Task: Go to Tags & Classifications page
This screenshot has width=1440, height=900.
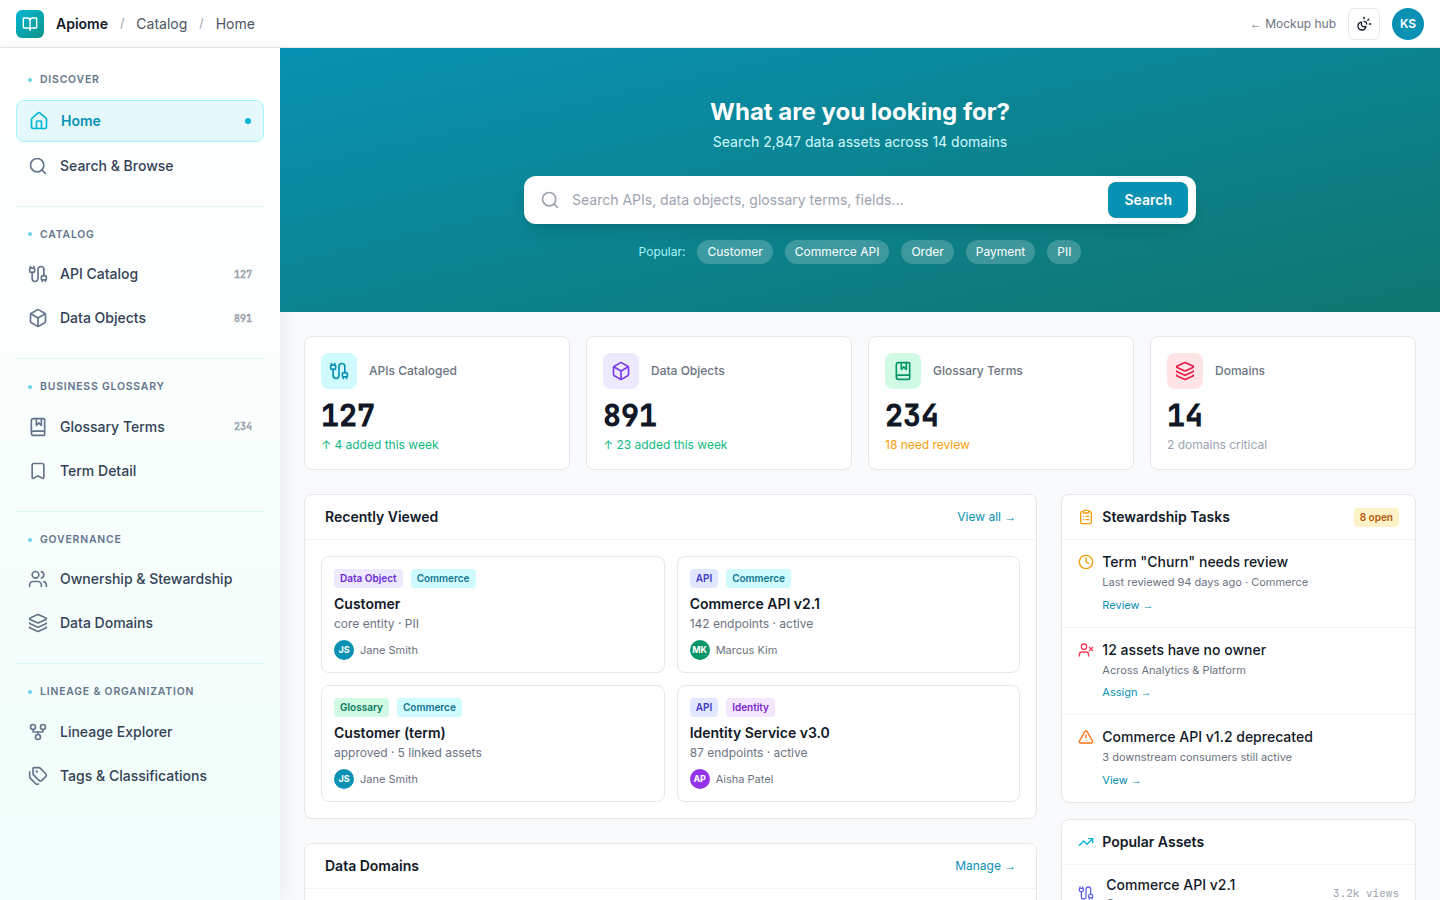Action: pos(140,776)
